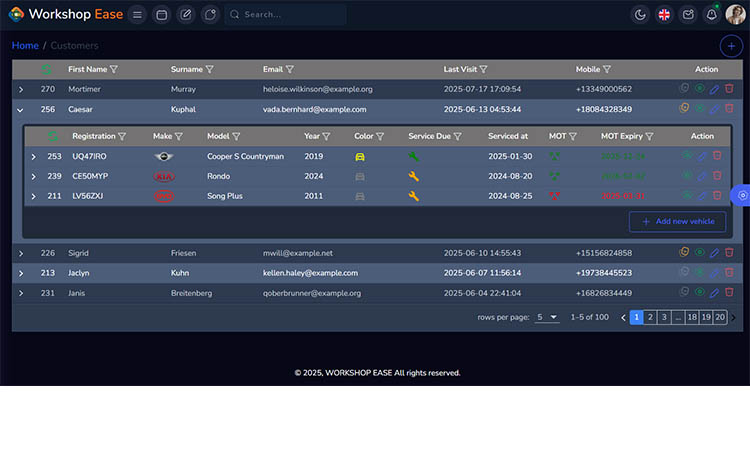Open the notifications bell
This screenshot has width=750, height=468.
coord(712,15)
